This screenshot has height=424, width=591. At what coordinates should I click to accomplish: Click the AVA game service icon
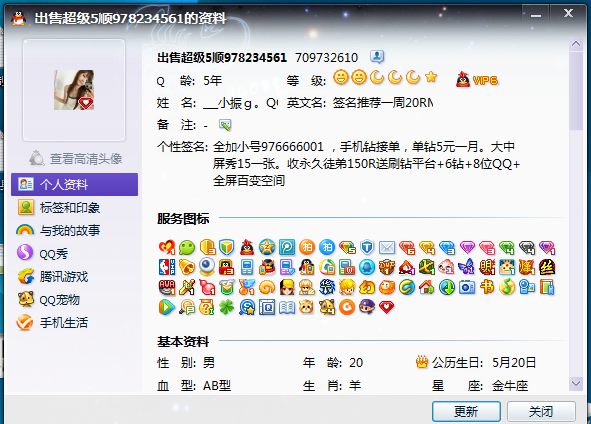pos(167,287)
